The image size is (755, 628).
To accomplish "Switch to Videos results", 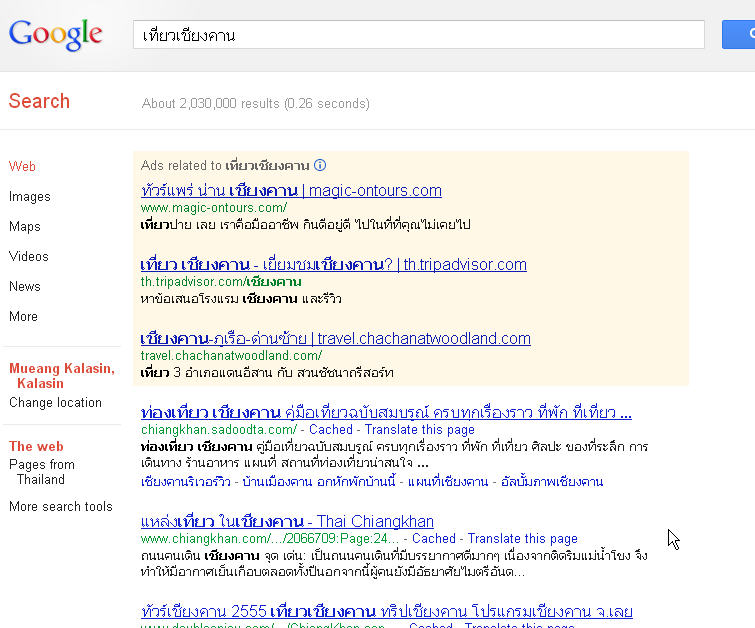I will point(29,256).
